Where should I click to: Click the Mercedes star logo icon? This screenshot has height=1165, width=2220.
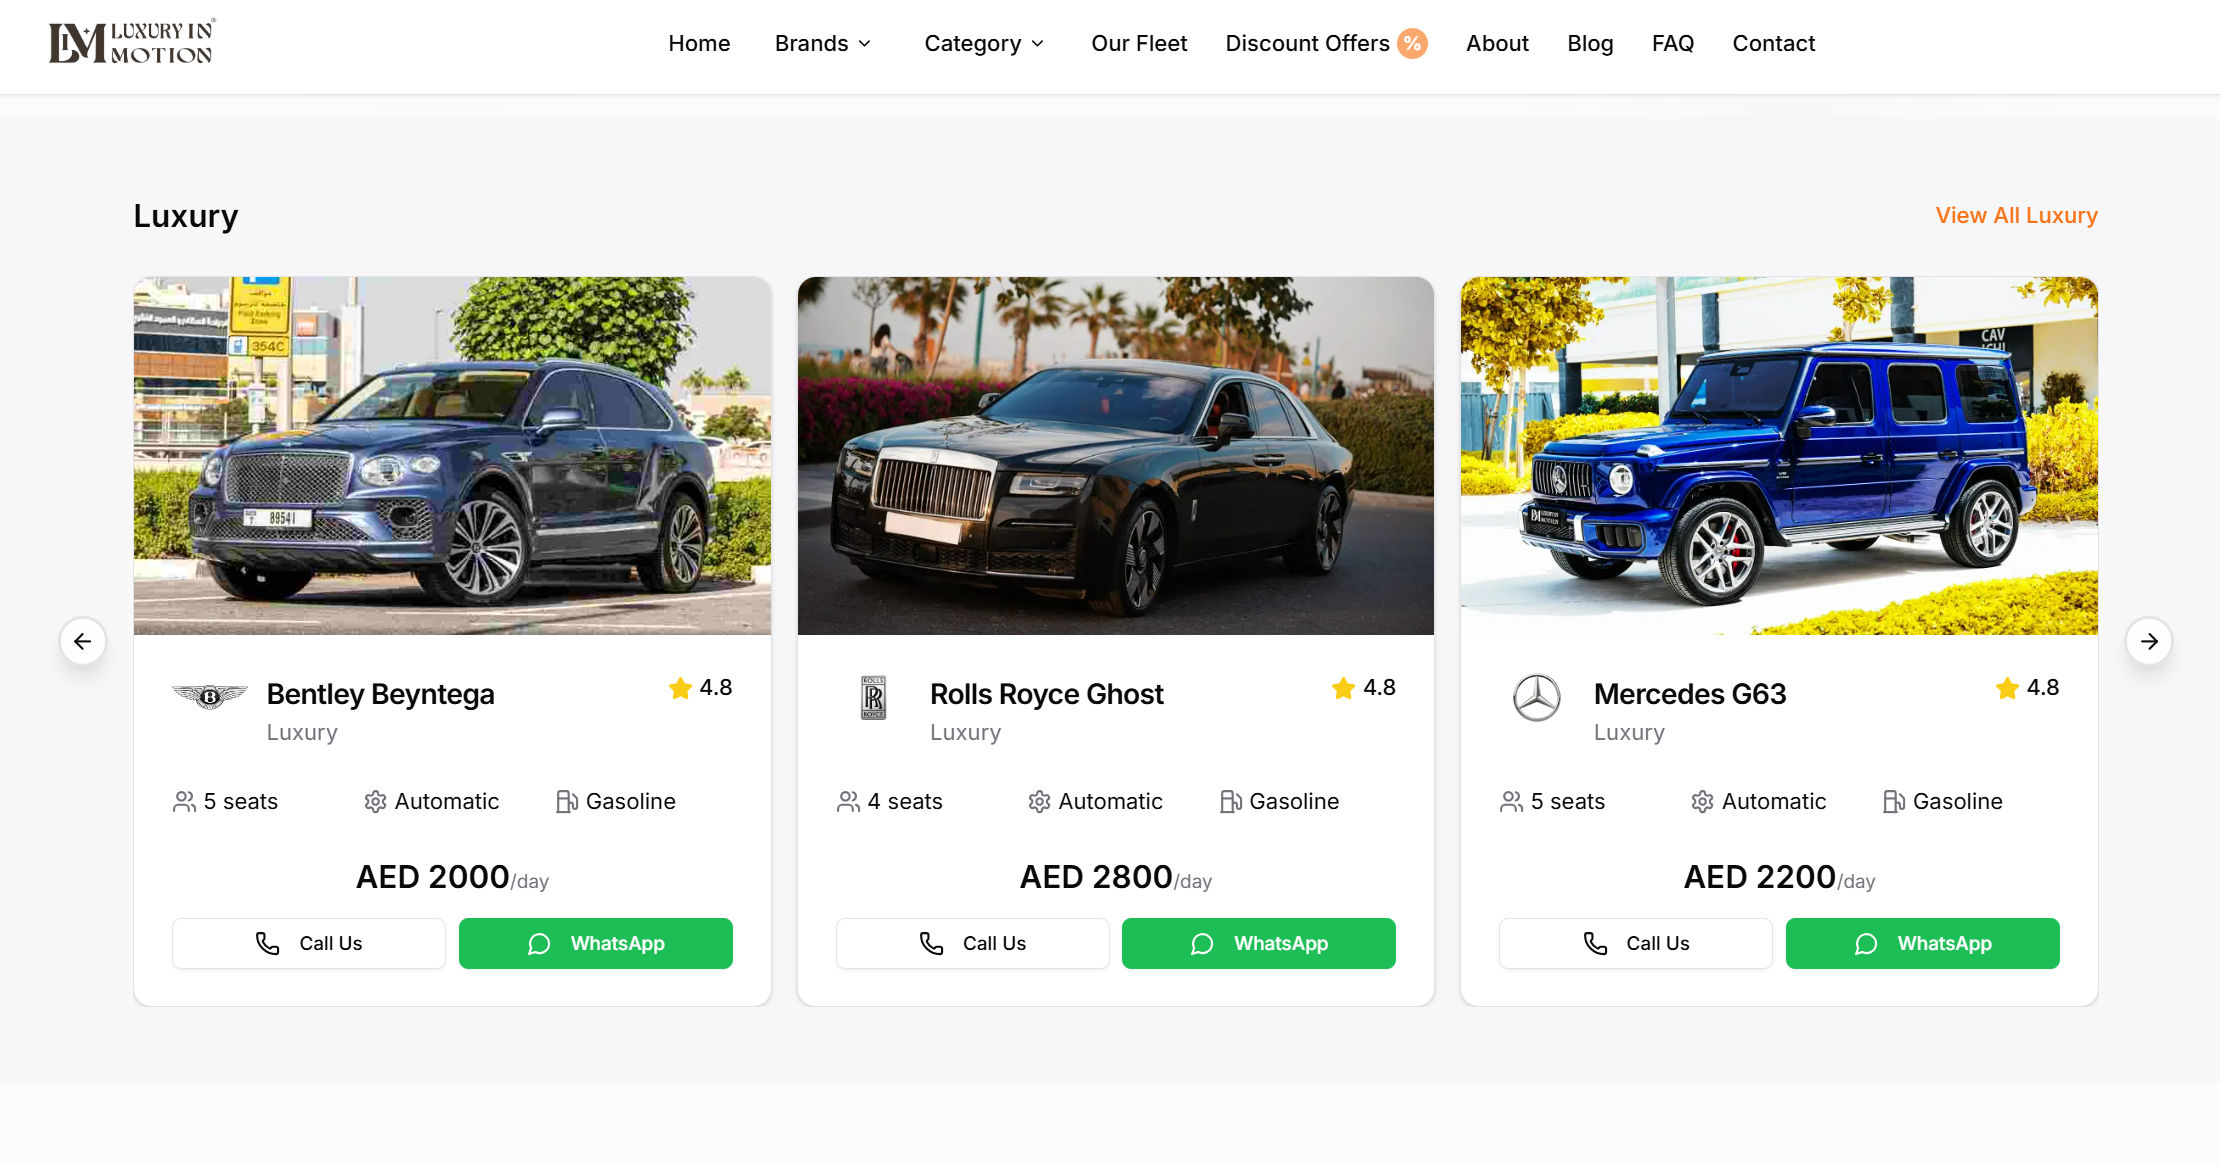(x=1536, y=697)
